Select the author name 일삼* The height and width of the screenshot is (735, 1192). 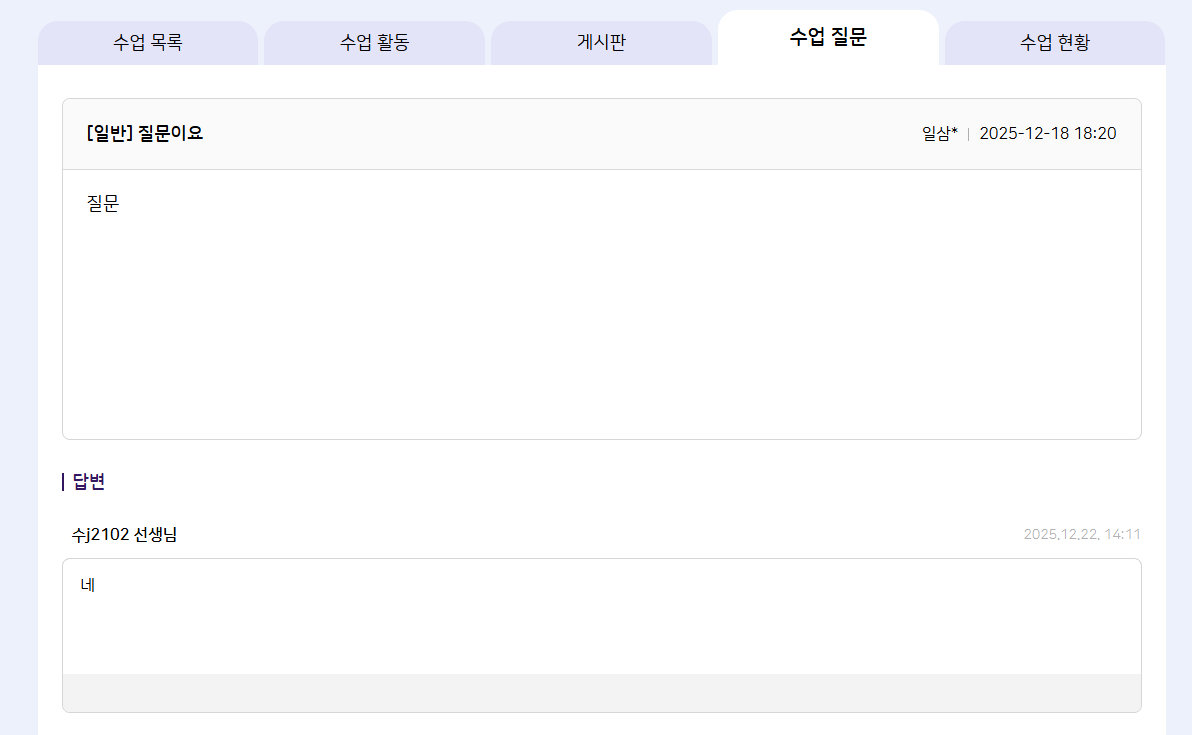pyautogui.click(x=939, y=134)
